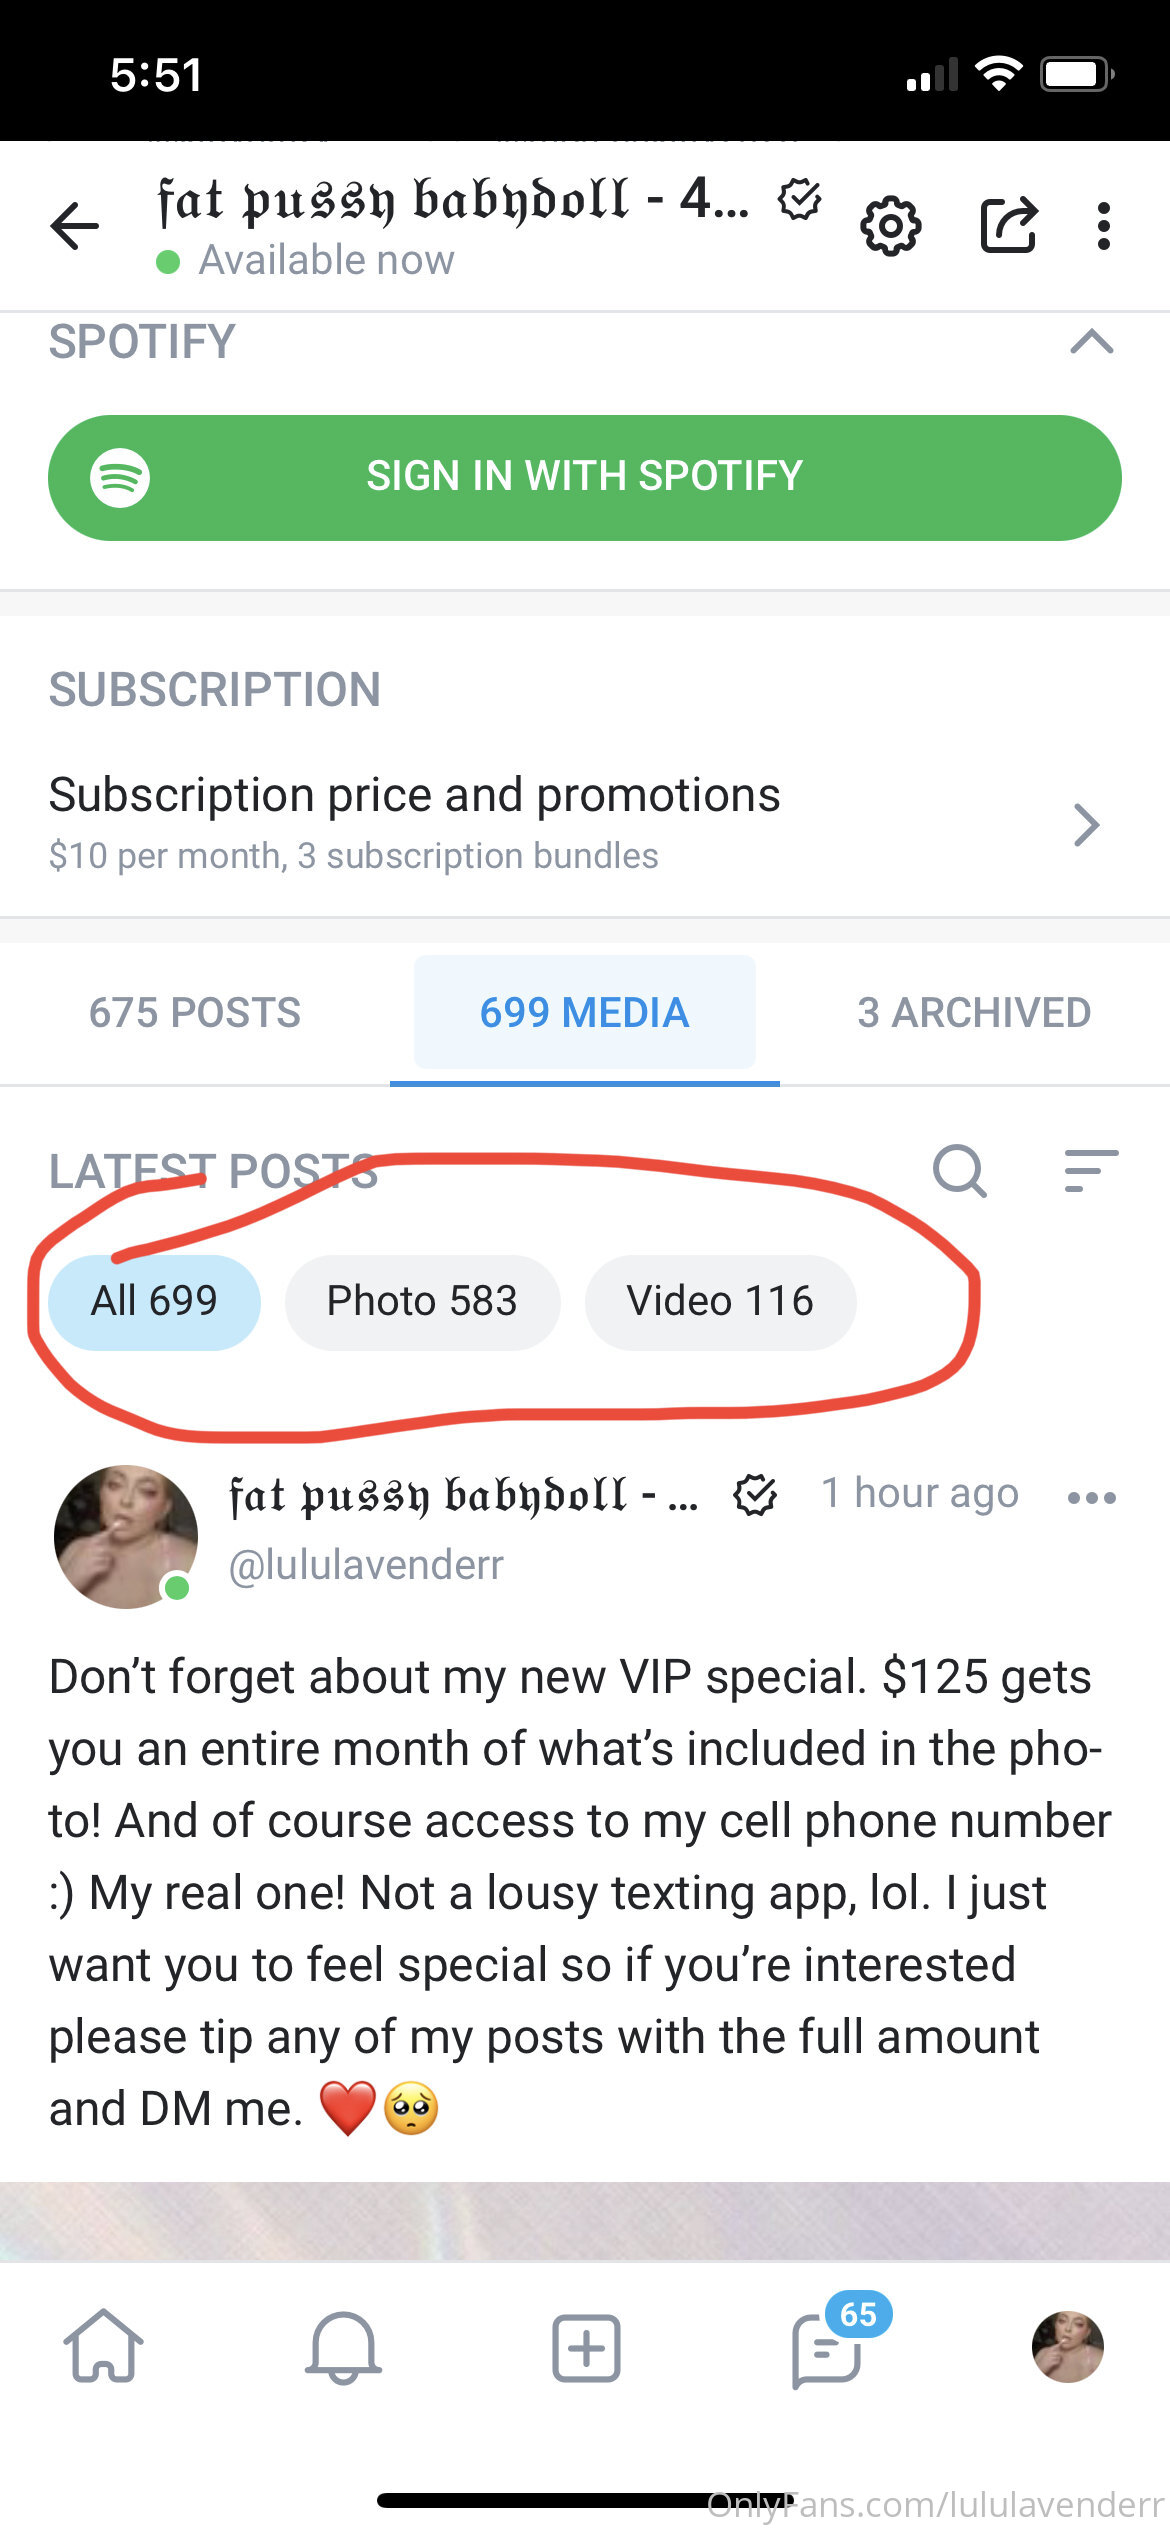Screen dimensions: 1170x2532
Task: Open post options three-dot menu
Action: [x=1091, y=1497]
